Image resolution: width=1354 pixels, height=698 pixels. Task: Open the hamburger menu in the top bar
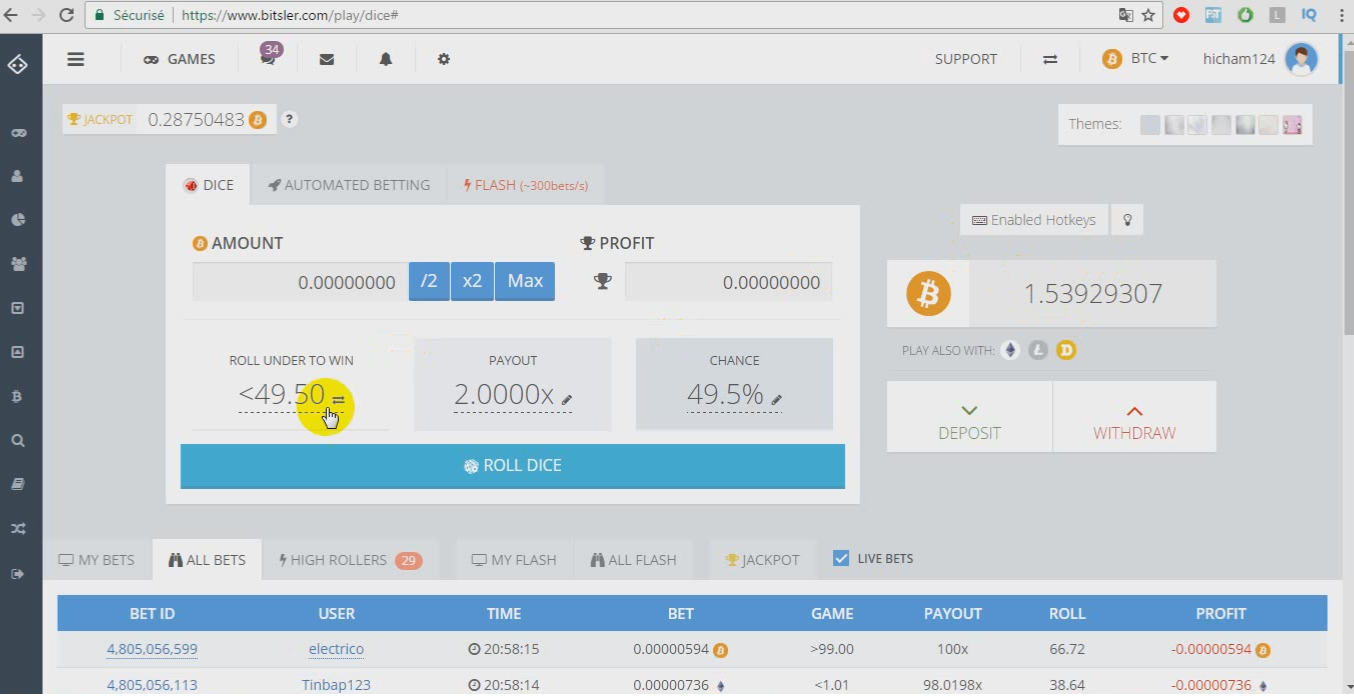click(x=76, y=59)
